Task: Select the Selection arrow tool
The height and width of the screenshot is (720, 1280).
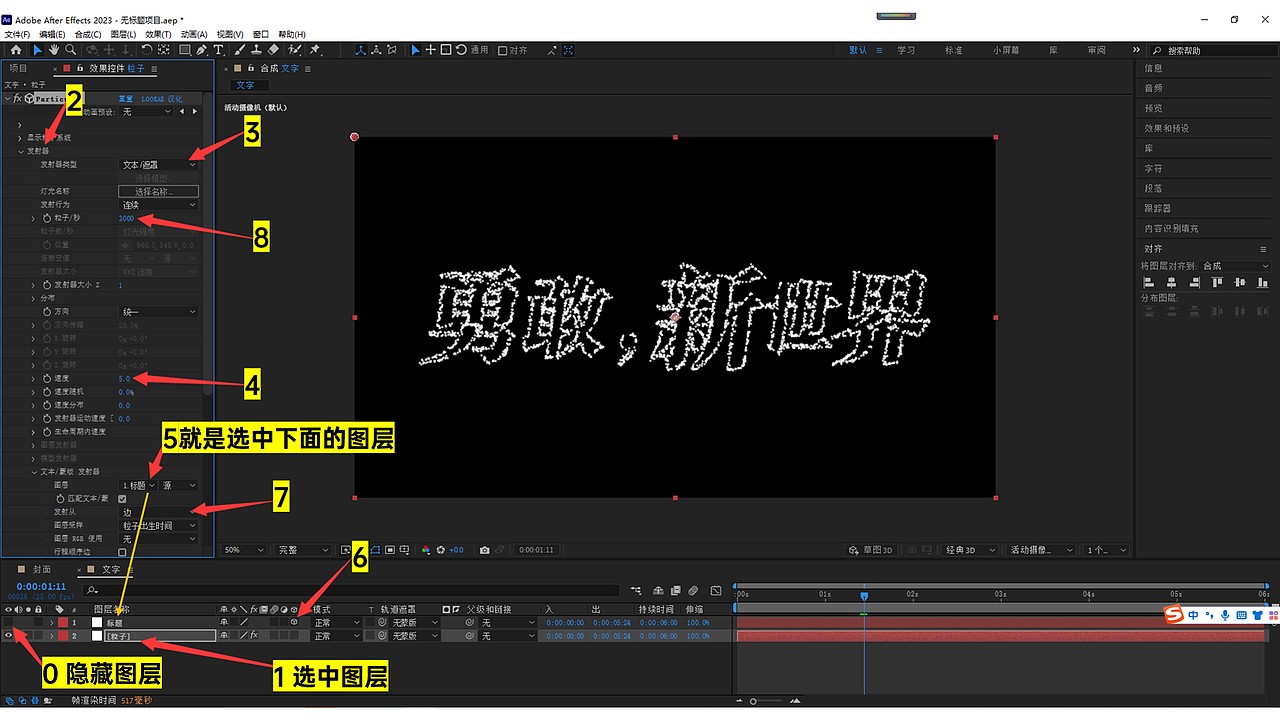Action: [35, 49]
